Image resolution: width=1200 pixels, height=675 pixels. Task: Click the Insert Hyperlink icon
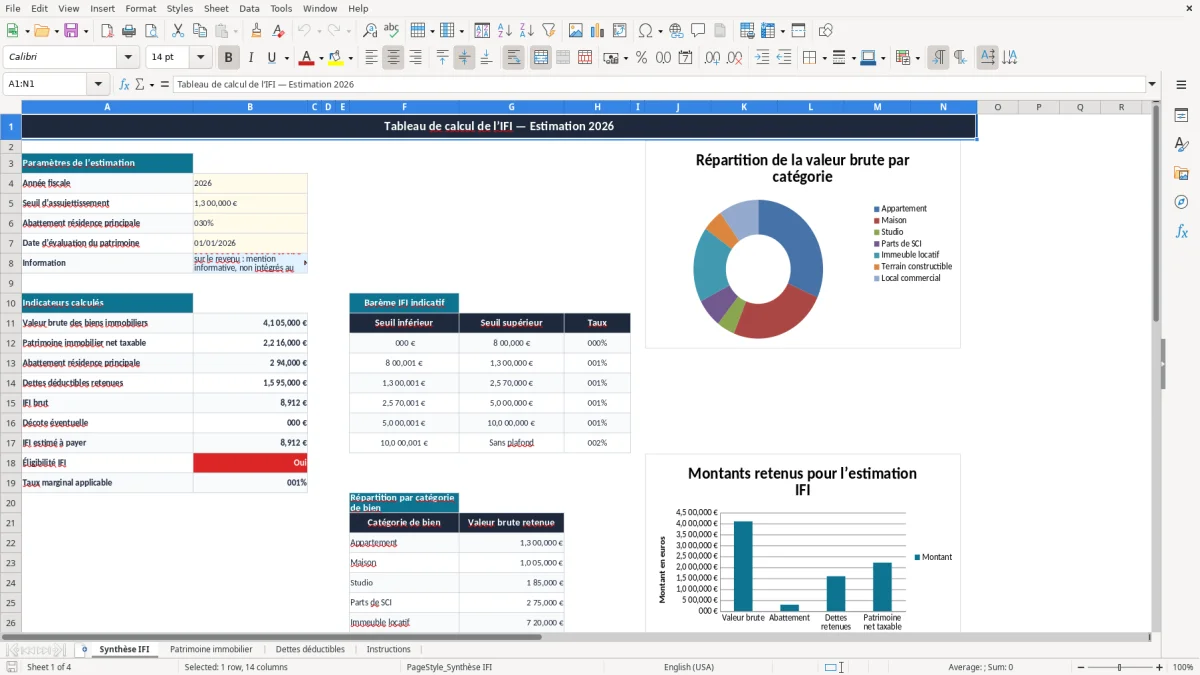point(677,31)
